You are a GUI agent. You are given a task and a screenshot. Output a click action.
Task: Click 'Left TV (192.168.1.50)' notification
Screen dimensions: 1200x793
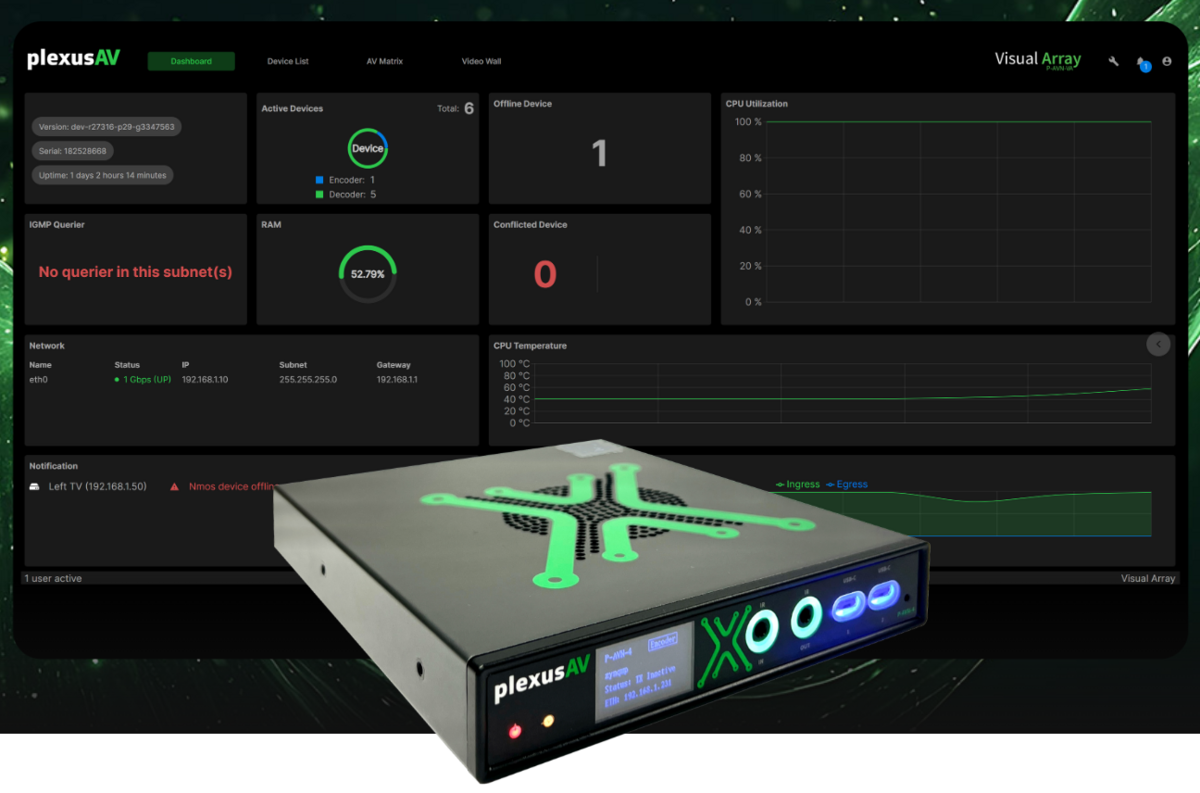pyautogui.click(x=98, y=487)
